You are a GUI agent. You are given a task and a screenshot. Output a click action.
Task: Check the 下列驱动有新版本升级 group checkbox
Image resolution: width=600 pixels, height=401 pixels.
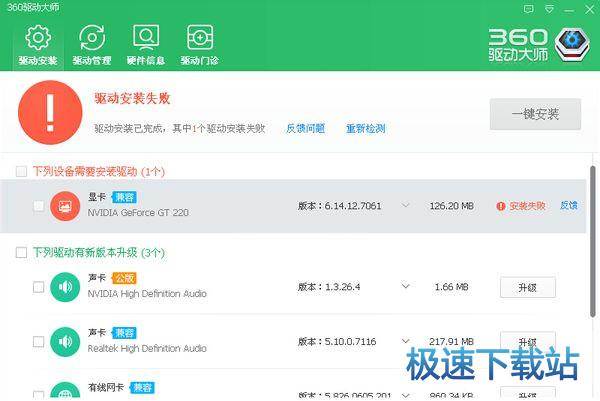(21, 253)
